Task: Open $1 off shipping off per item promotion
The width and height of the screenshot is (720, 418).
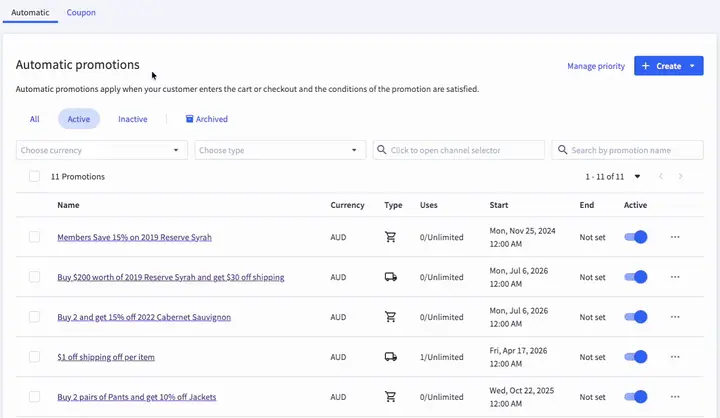Action: pyautogui.click(x=106, y=357)
